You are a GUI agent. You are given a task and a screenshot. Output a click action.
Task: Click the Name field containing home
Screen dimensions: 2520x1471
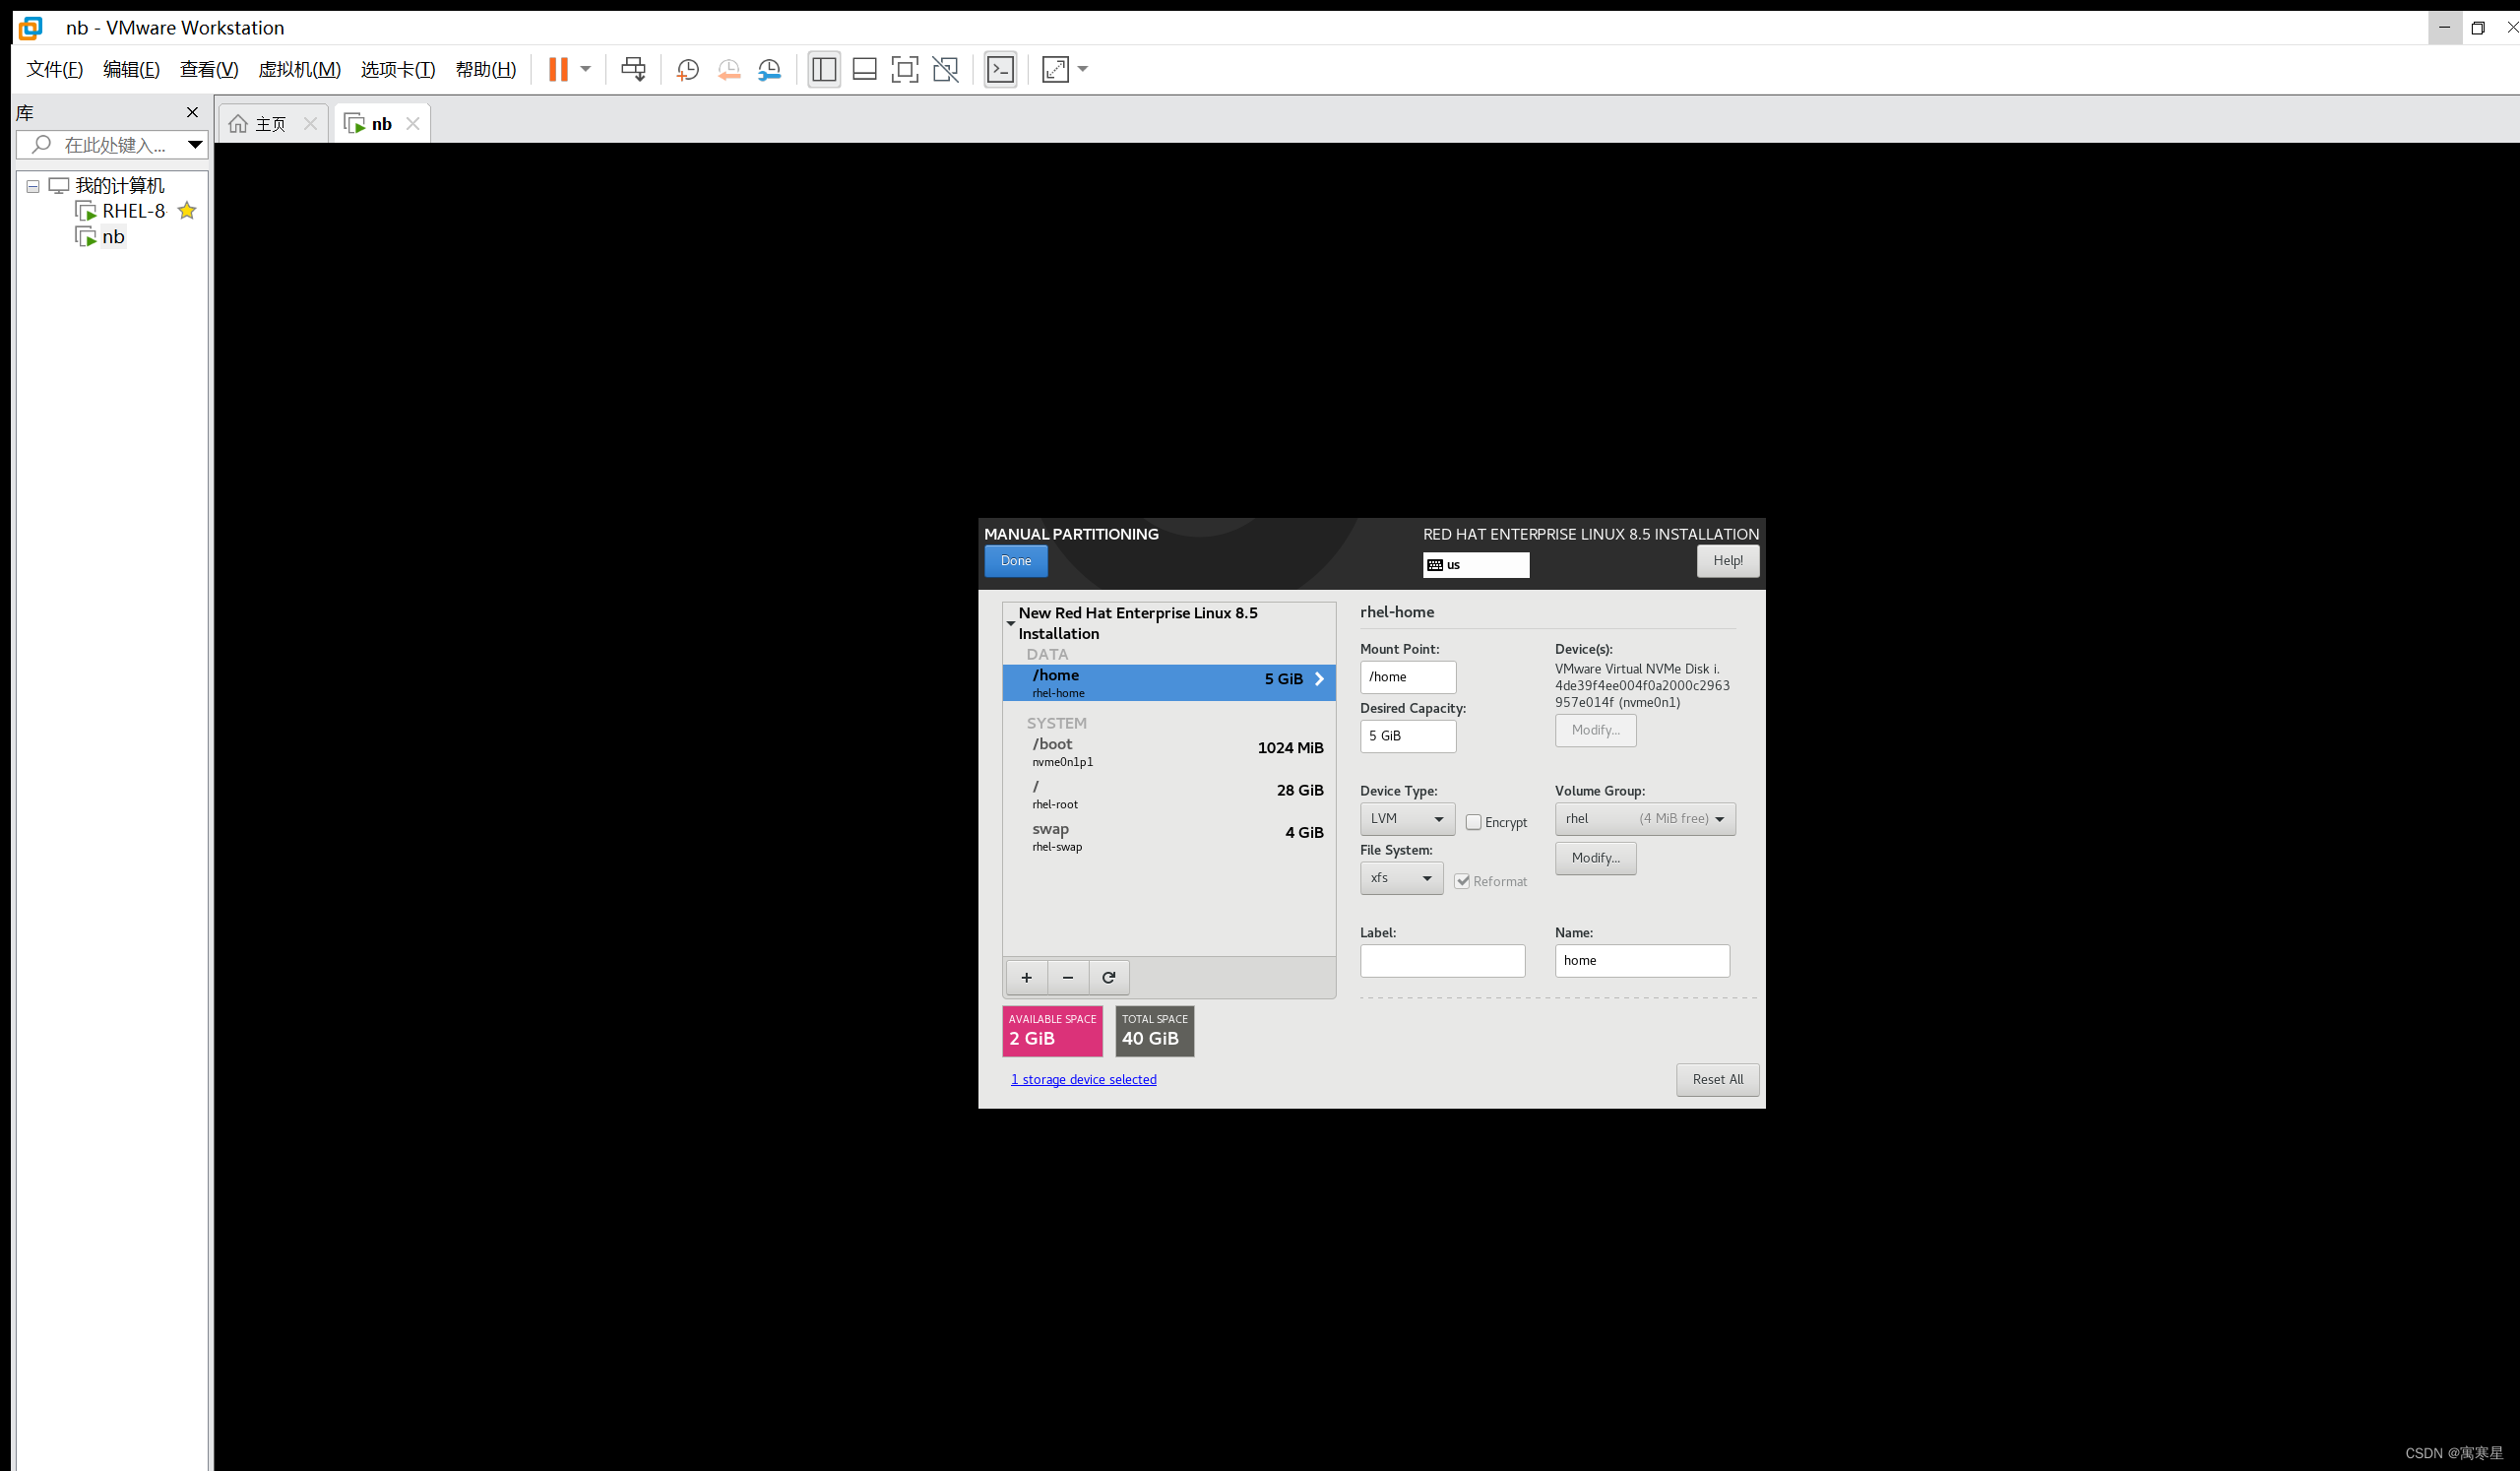1642,961
